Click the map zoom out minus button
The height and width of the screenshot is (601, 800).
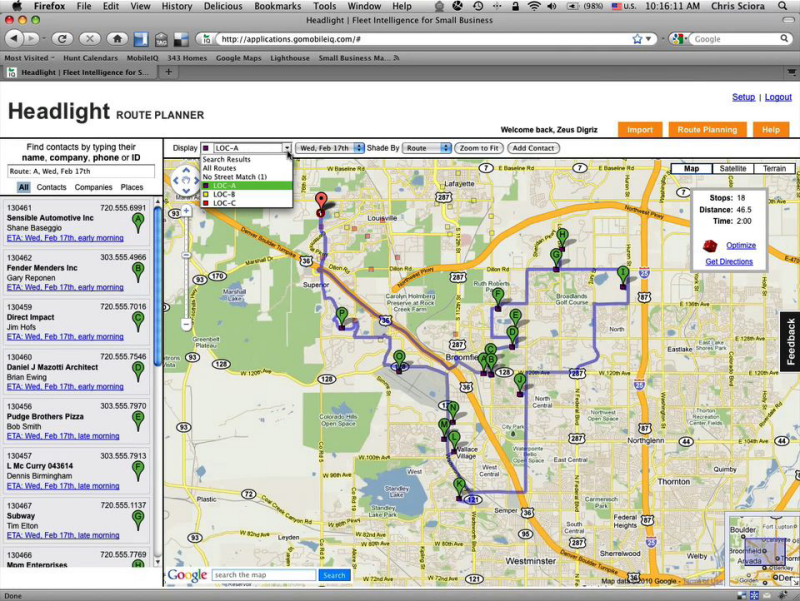[186, 325]
